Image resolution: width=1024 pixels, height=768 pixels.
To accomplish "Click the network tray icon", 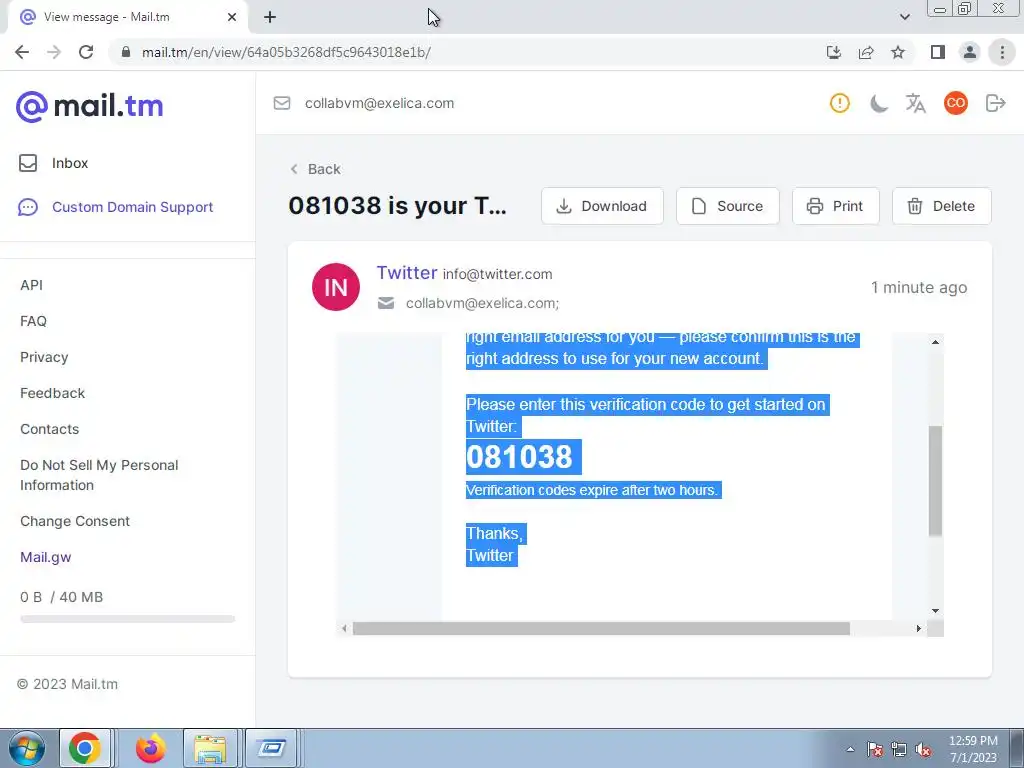I will 899,749.
